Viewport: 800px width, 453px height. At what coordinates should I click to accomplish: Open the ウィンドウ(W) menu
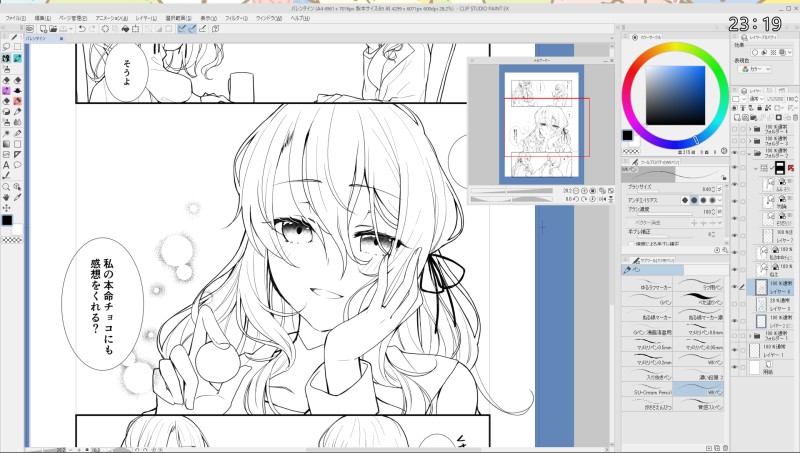coord(268,18)
